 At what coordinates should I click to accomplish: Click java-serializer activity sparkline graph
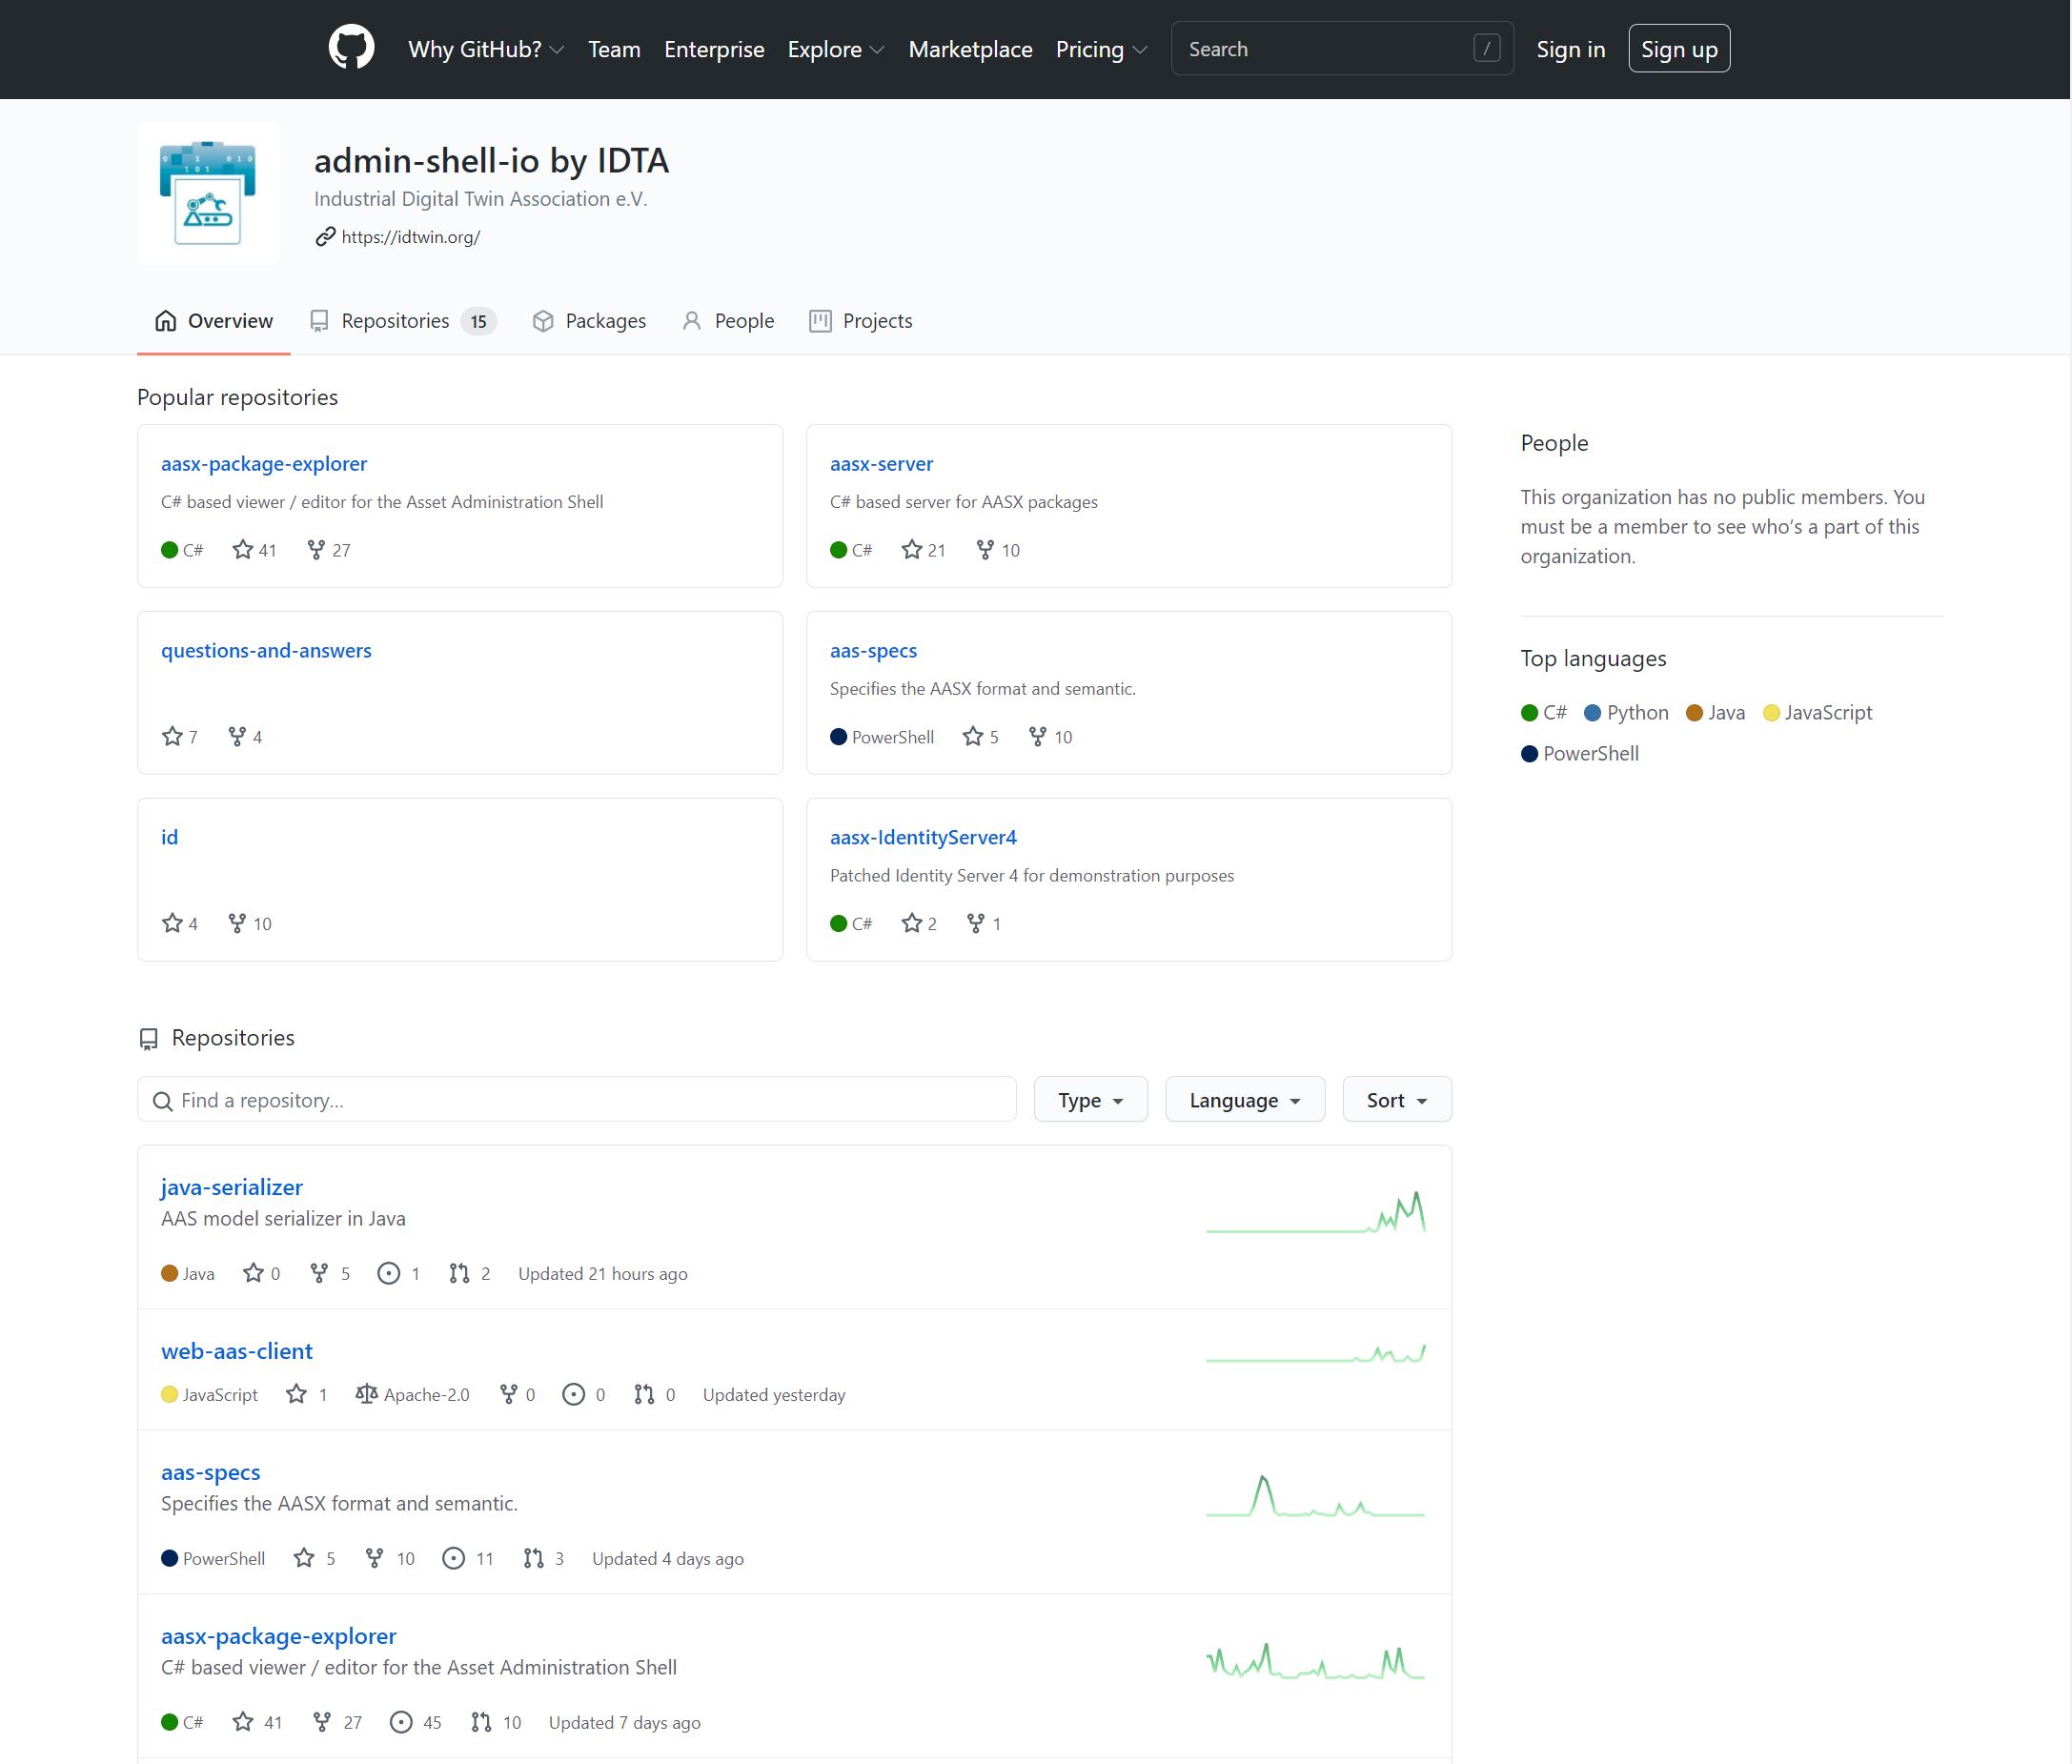pos(1315,1213)
